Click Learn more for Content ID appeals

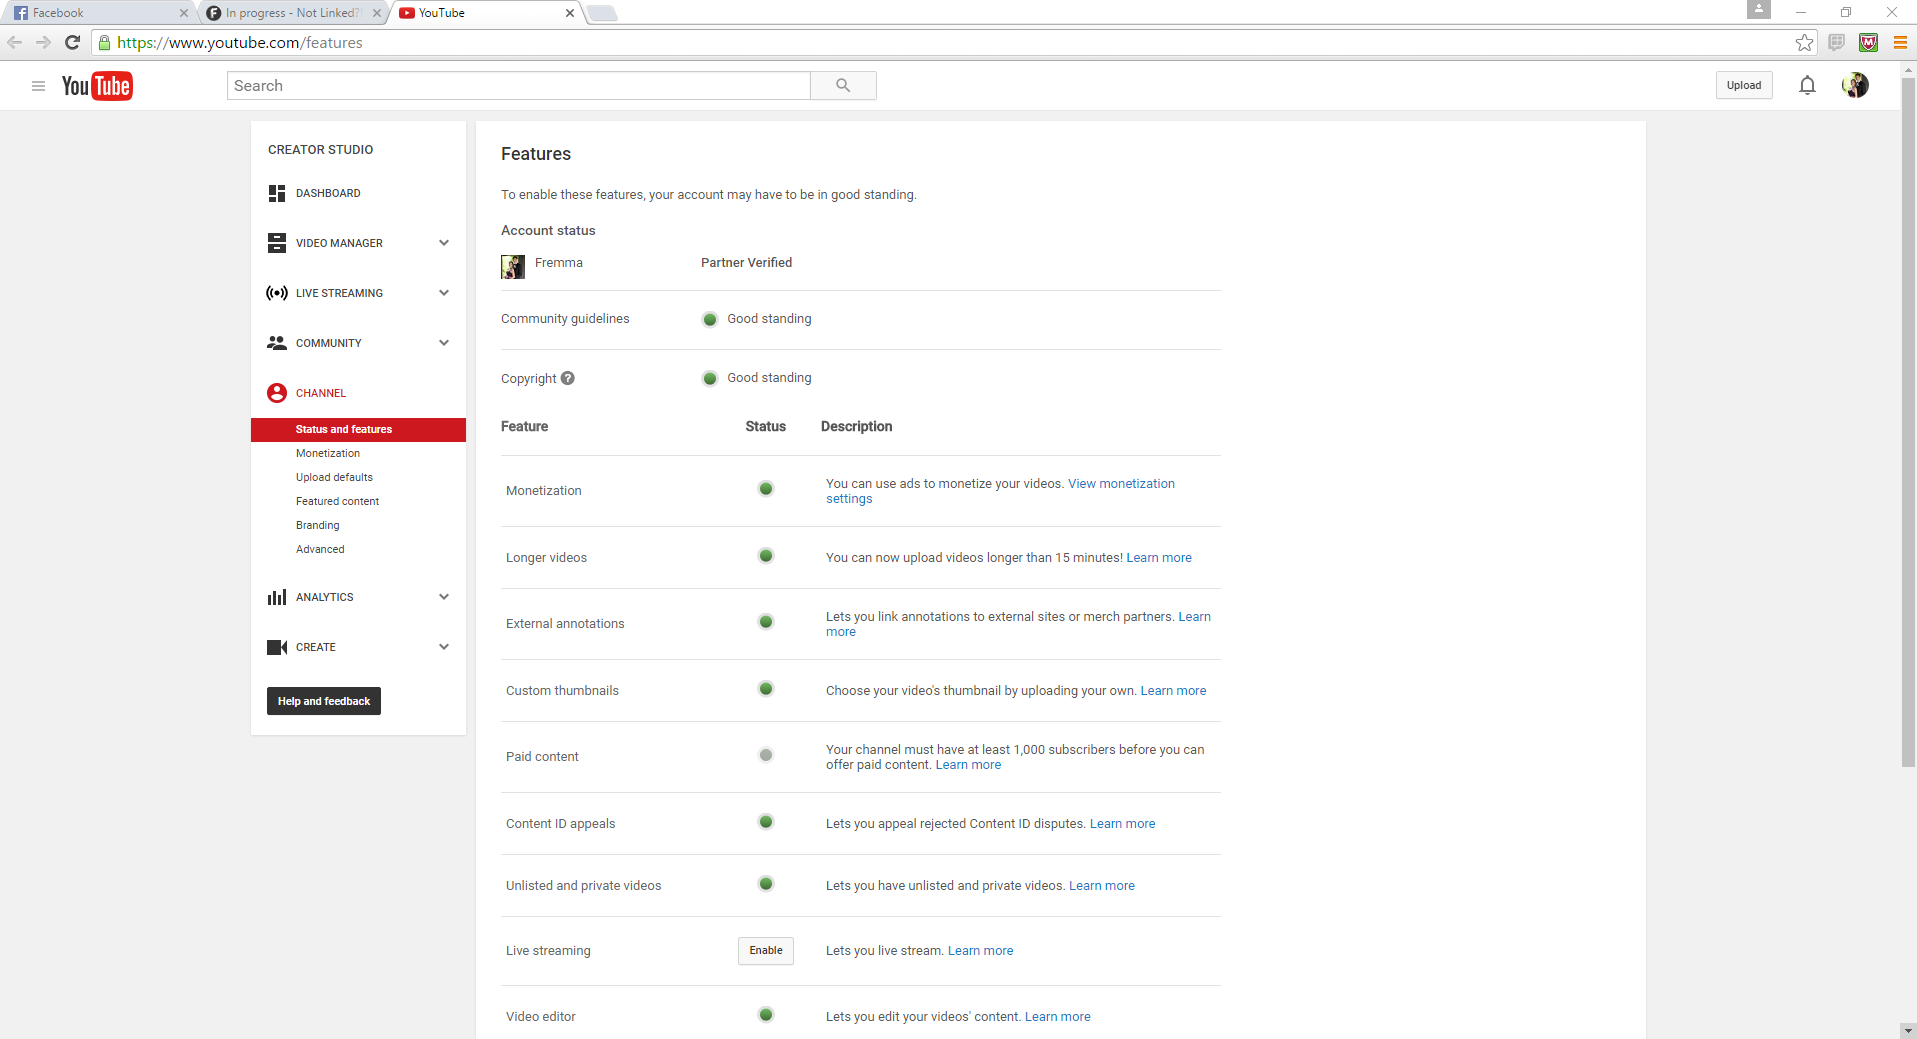coord(1122,824)
